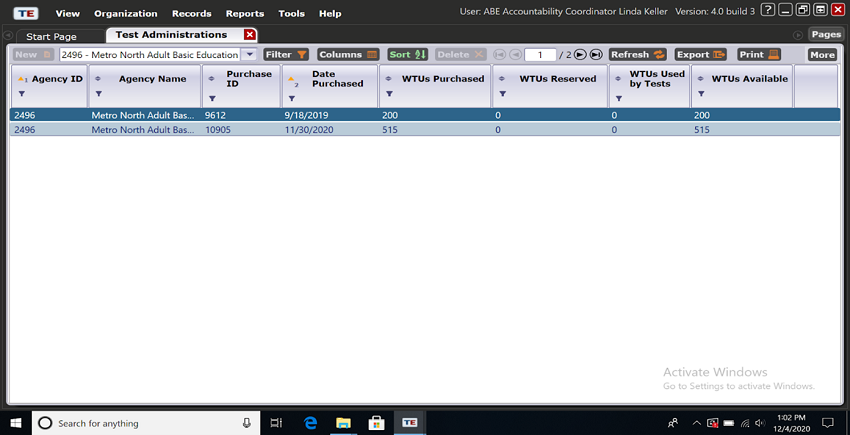The image size is (850, 435).
Task: Open the Help menu
Action: [330, 14]
